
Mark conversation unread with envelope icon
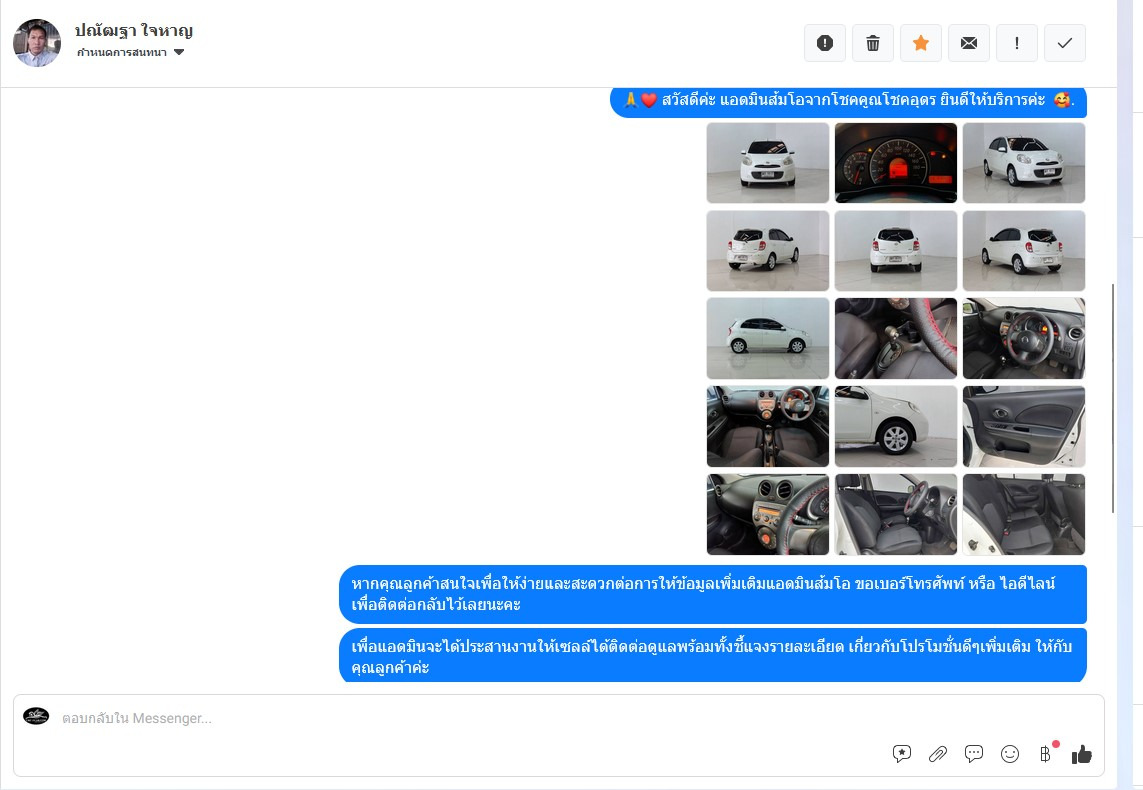(969, 43)
